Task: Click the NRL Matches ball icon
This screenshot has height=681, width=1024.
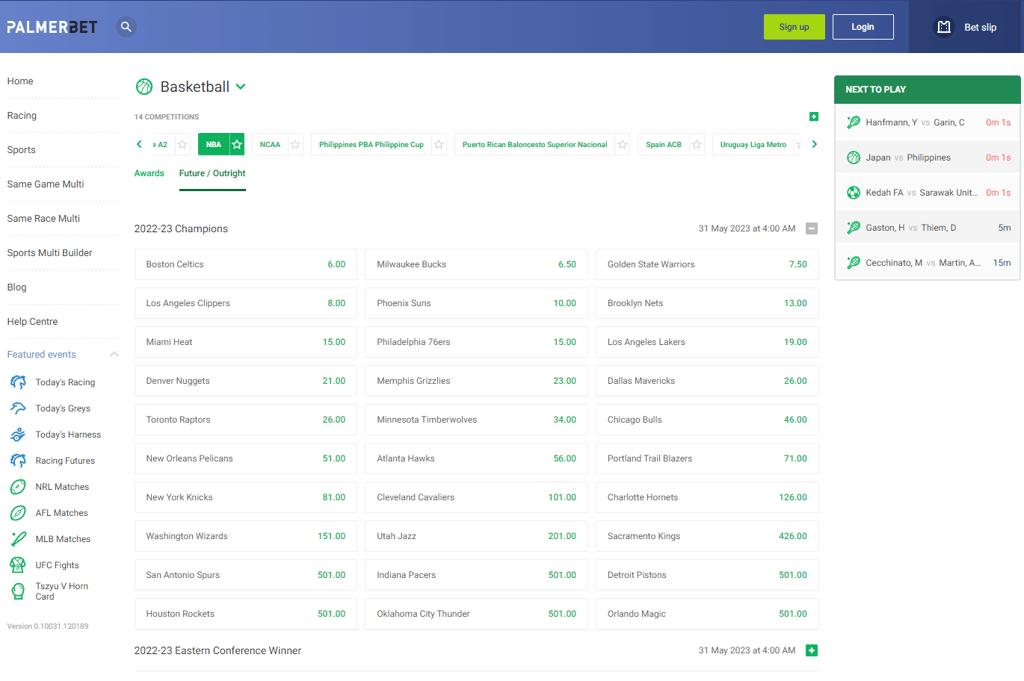Action: pyautogui.click(x=18, y=486)
